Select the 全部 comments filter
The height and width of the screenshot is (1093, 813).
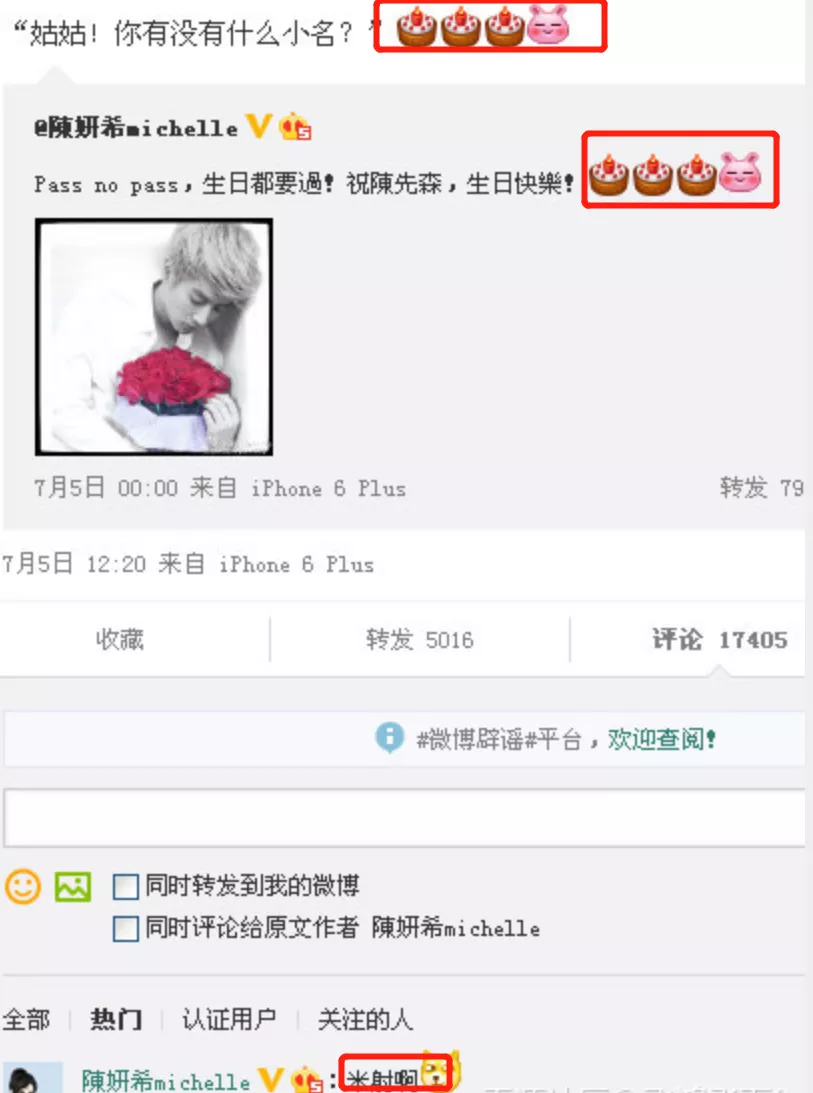pyautogui.click(x=26, y=1019)
